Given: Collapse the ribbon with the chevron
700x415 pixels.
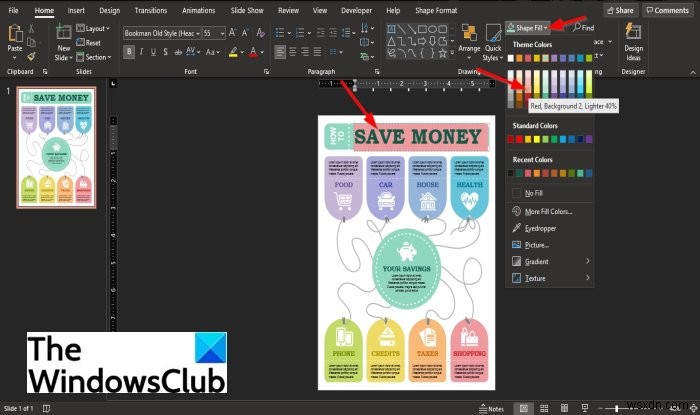Looking at the screenshot, I should point(693,72).
